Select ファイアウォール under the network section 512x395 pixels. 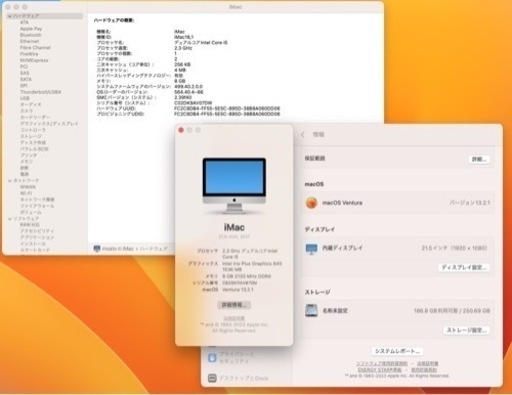(x=37, y=206)
